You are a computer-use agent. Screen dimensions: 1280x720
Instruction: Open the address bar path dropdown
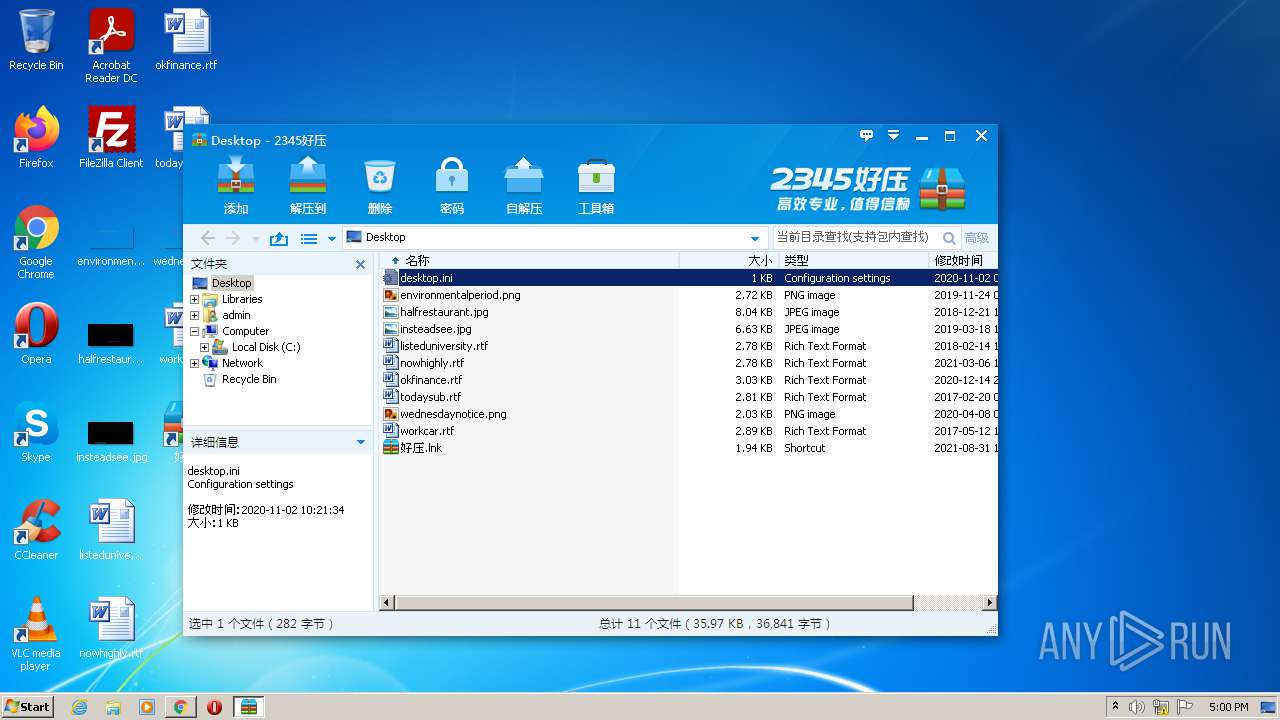pos(755,238)
